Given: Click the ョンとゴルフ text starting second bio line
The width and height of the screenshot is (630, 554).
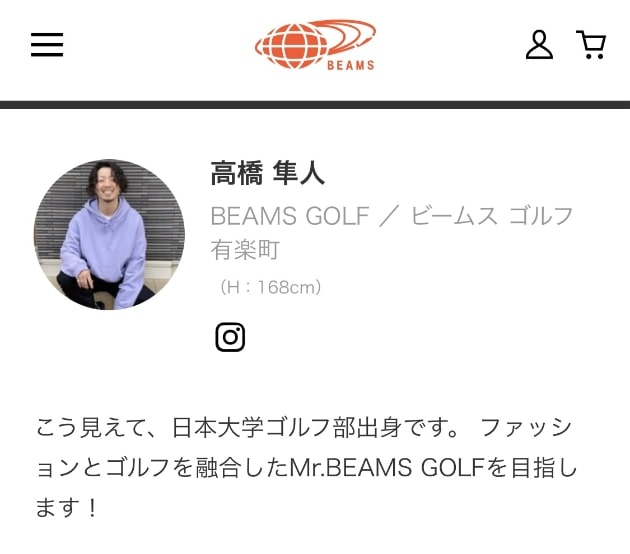Looking at the screenshot, I should click(103, 468).
